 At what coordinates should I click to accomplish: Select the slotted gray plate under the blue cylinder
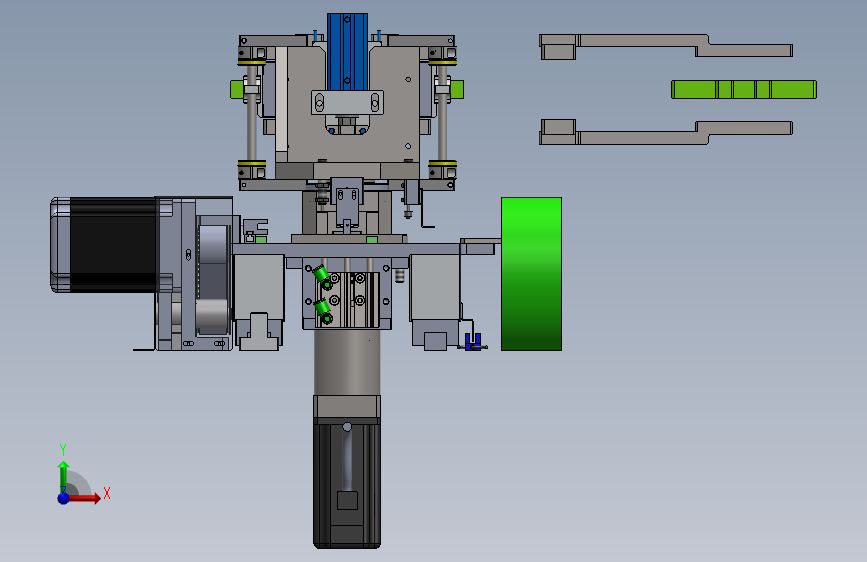pos(347,102)
